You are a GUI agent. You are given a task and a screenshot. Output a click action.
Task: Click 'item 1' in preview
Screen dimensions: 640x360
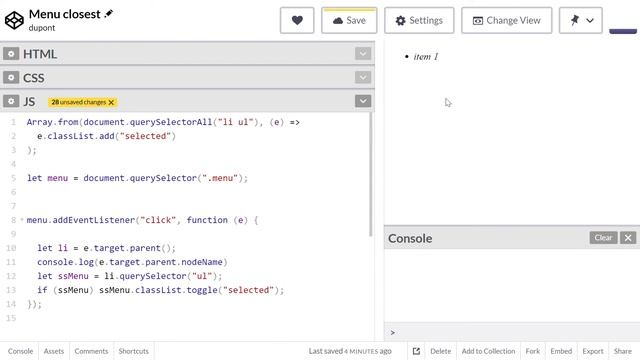426,56
